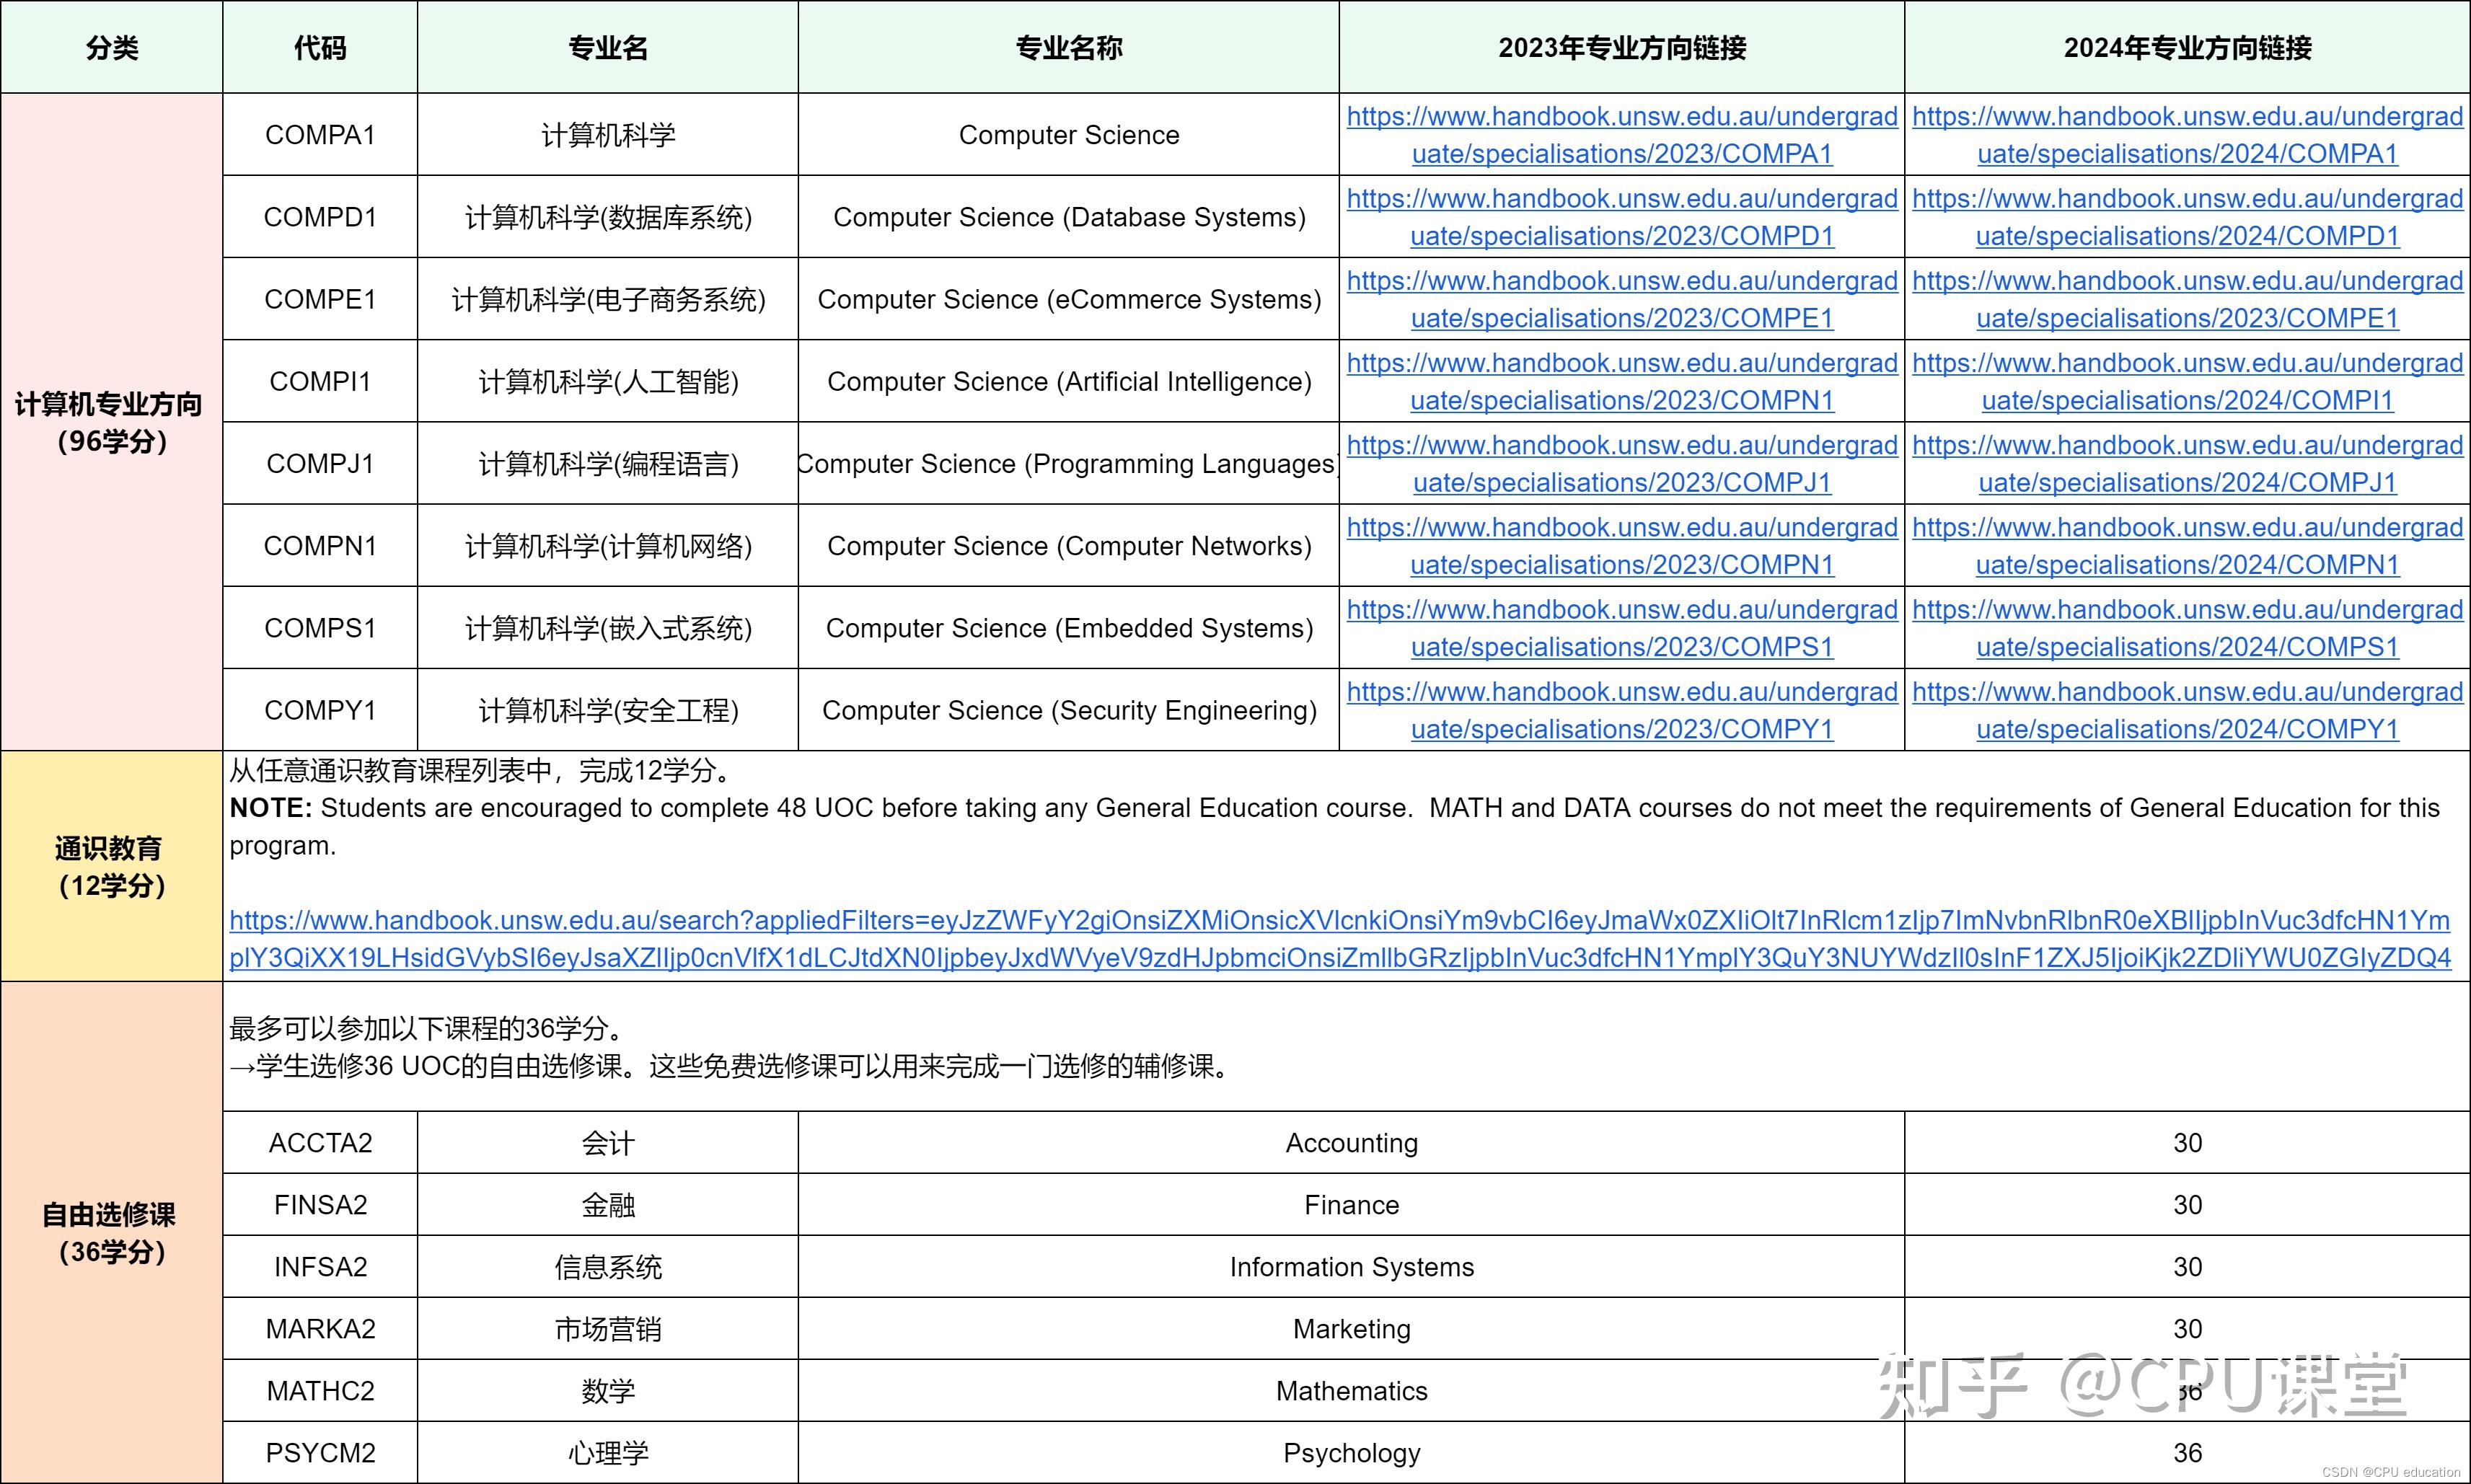Select the PSYCM2 code cell

pyautogui.click(x=320, y=1452)
